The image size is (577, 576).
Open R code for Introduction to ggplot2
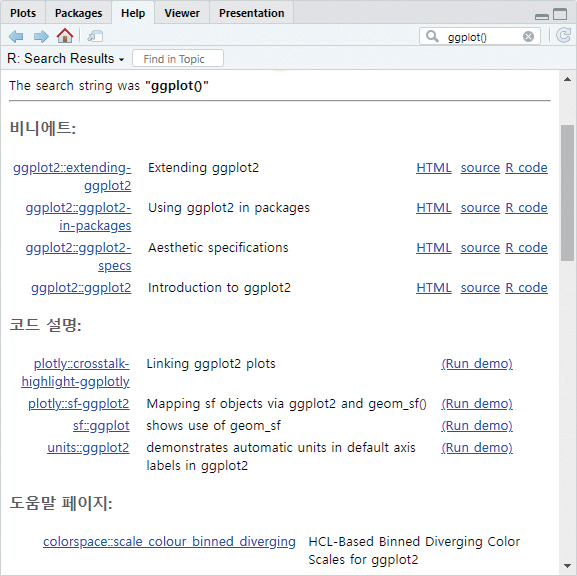point(526,288)
